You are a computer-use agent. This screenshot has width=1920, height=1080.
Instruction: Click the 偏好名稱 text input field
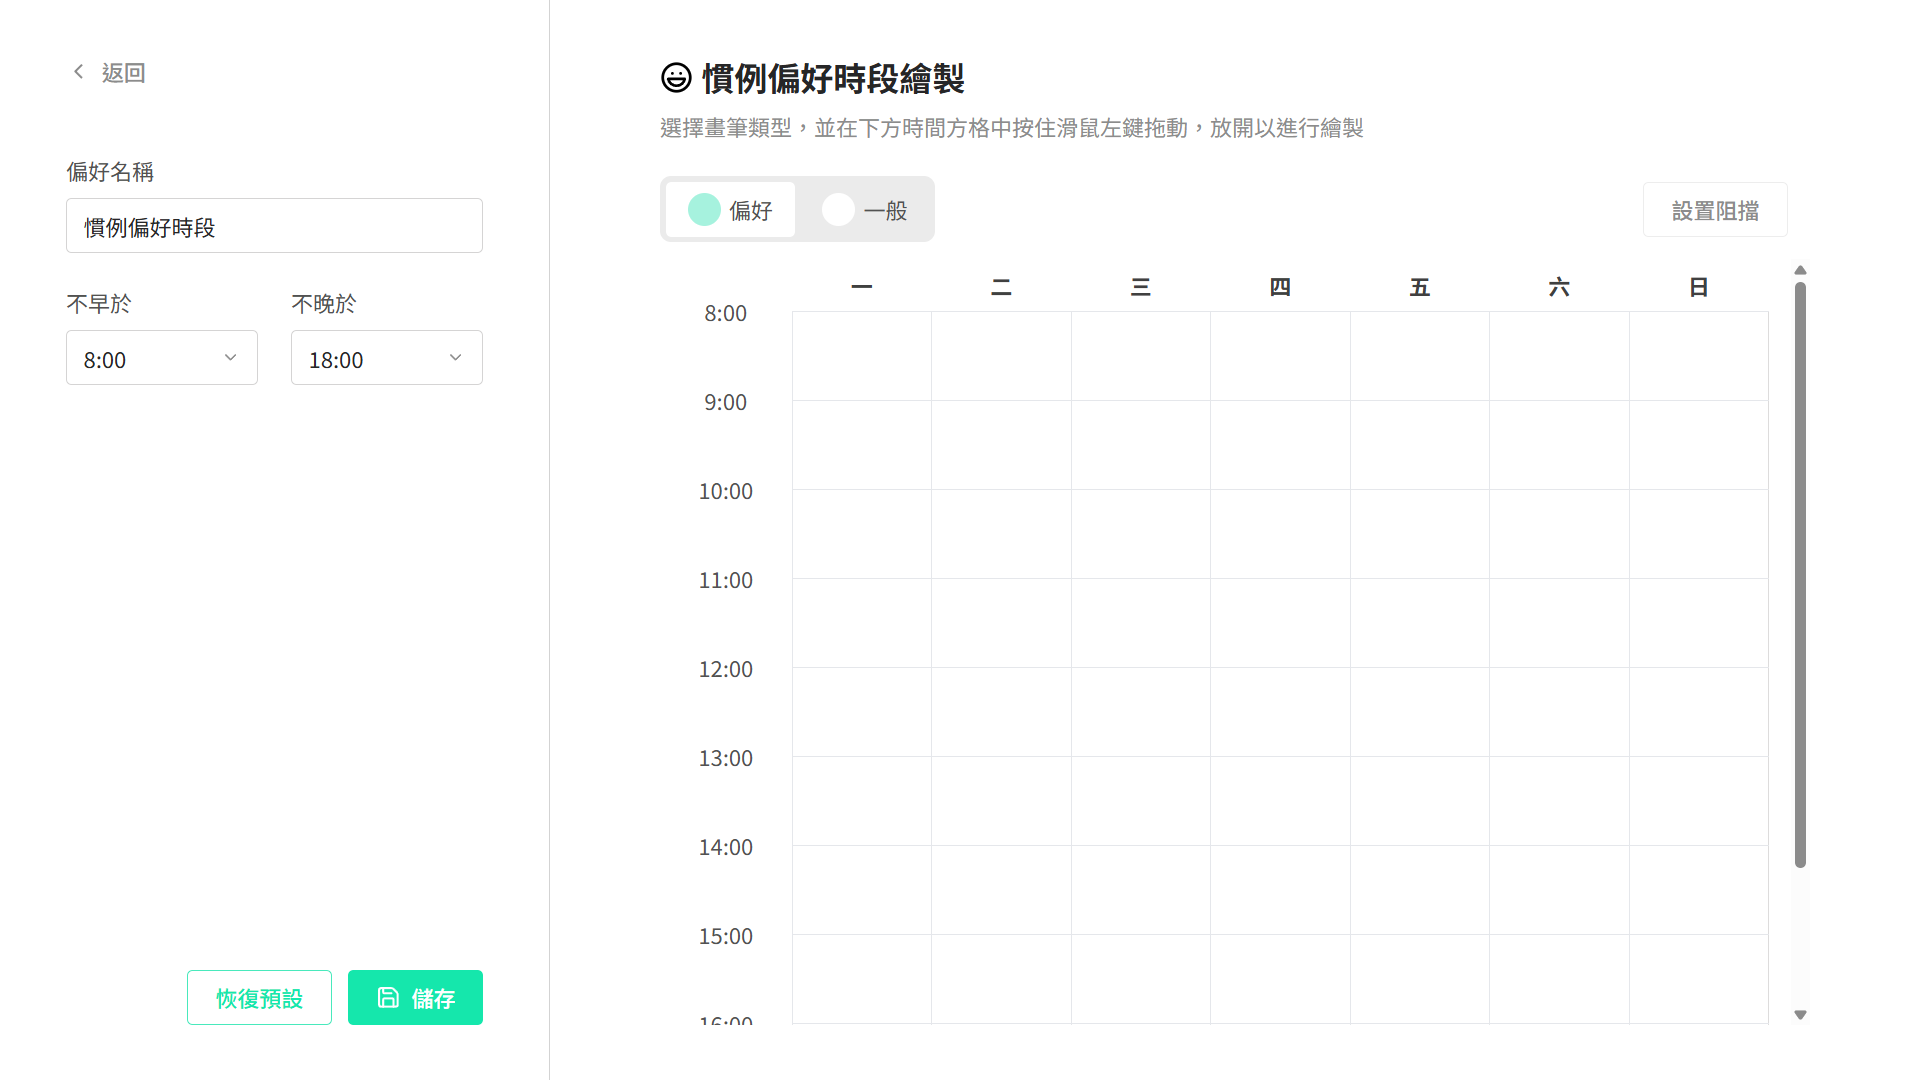tap(274, 226)
